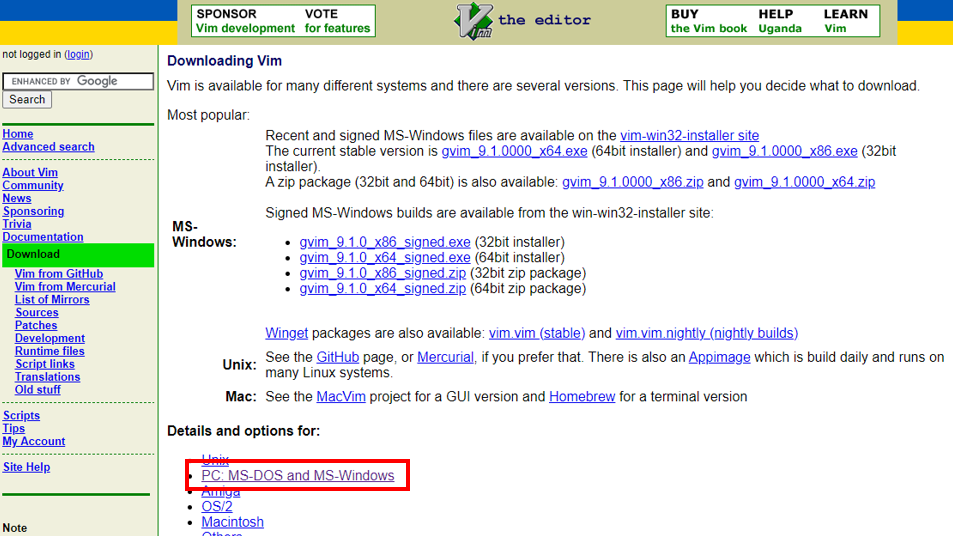953x536 pixels.
Task: Click the 'Details and options for:' text
Action: [x=244, y=431]
